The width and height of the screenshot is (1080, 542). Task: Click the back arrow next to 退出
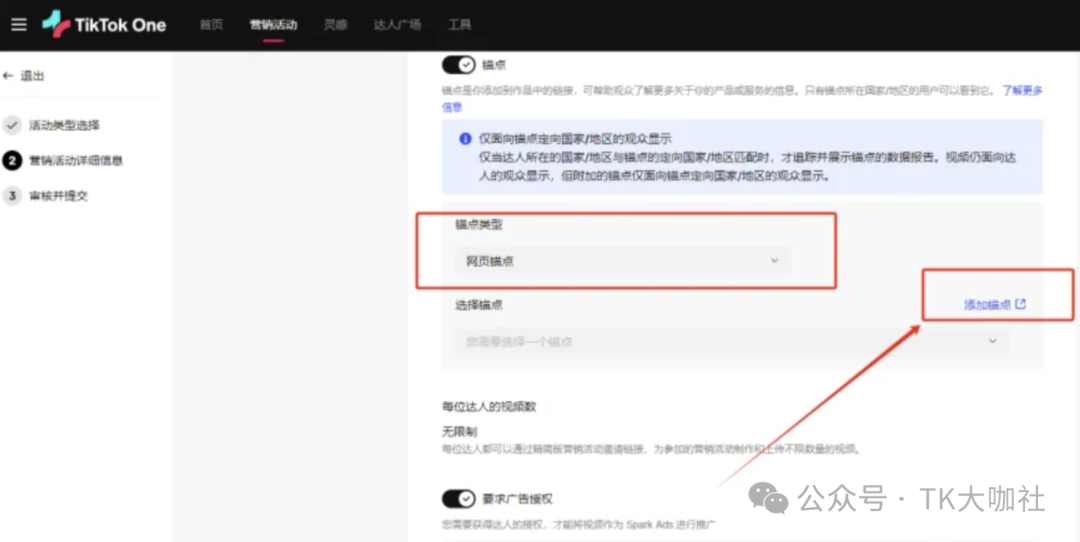point(8,76)
